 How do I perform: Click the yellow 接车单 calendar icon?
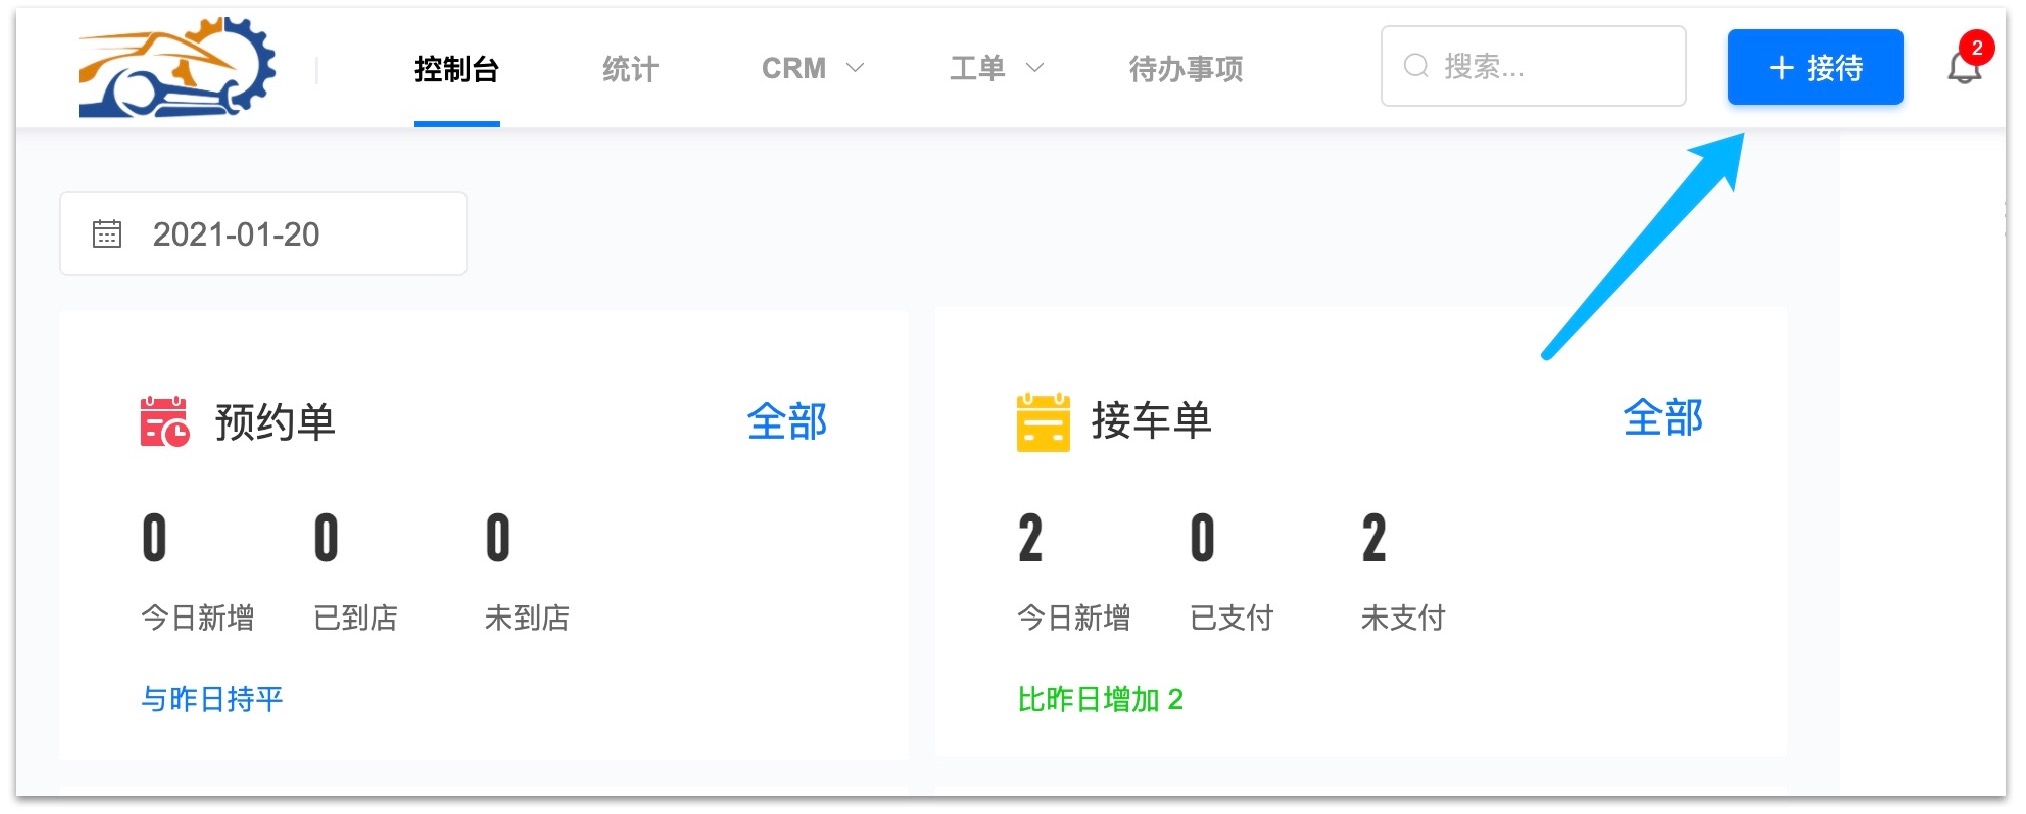point(1042,422)
